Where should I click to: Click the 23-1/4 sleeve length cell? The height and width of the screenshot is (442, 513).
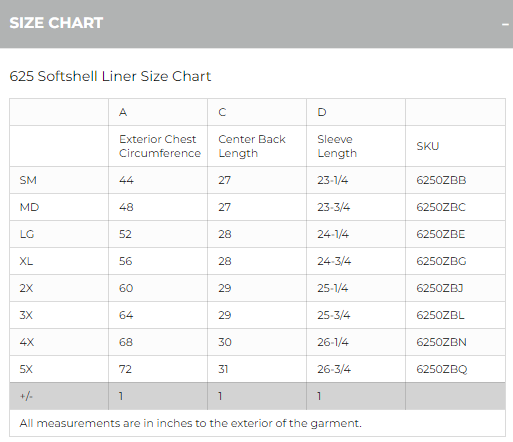tap(332, 180)
